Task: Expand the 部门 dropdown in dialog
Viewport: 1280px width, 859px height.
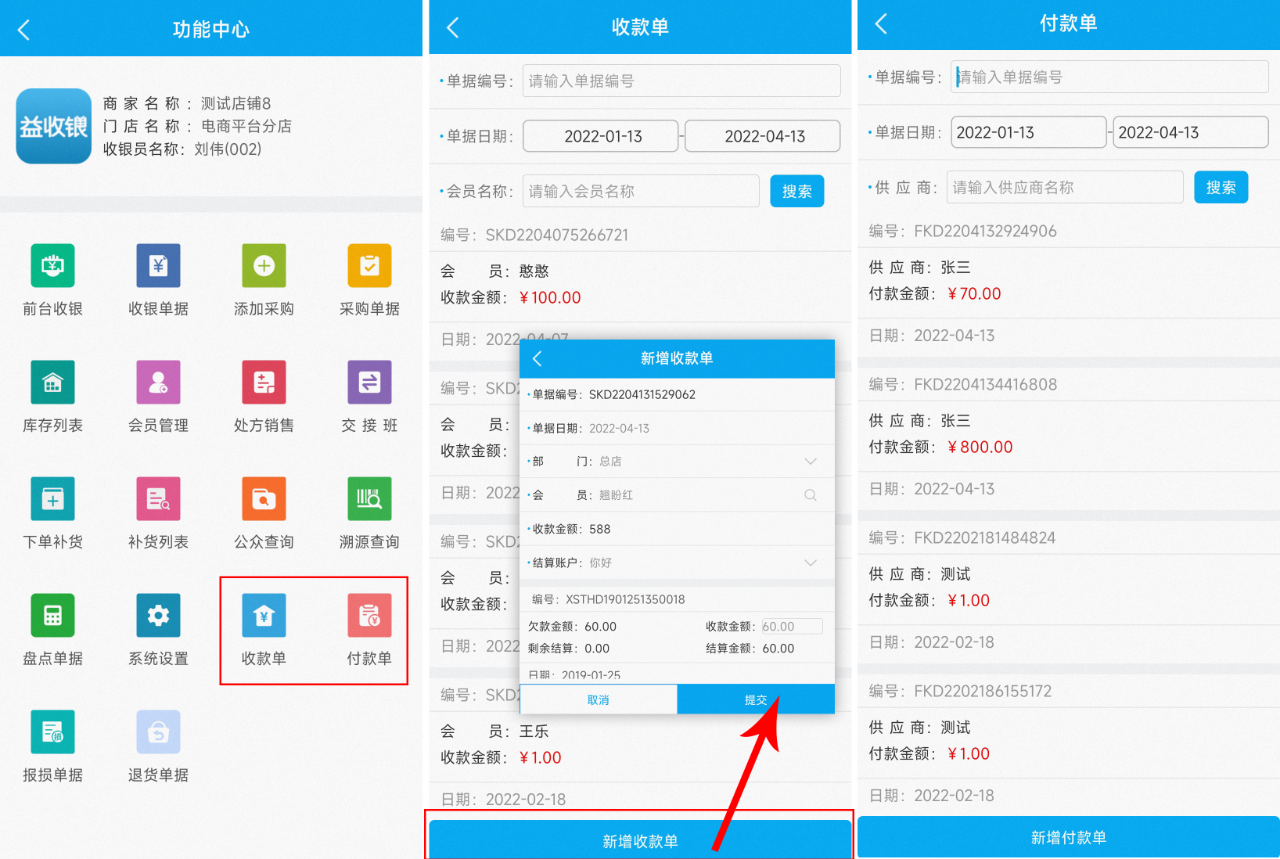Action: point(810,462)
